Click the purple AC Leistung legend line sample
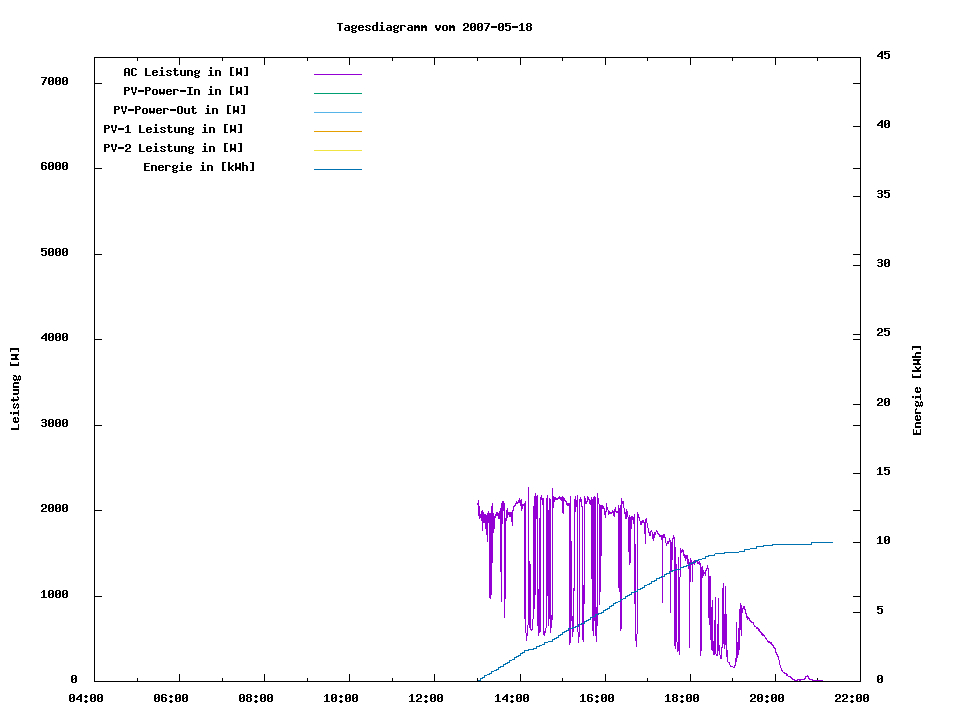The image size is (960, 720). pos(337,74)
